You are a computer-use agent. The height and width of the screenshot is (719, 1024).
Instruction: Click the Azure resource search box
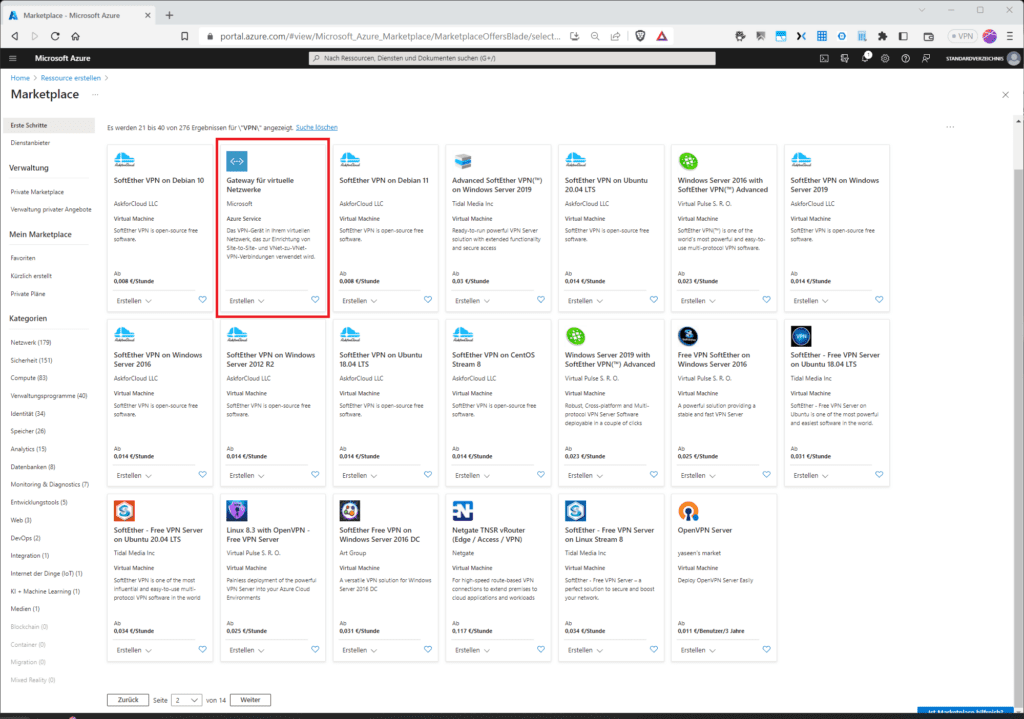click(512, 58)
